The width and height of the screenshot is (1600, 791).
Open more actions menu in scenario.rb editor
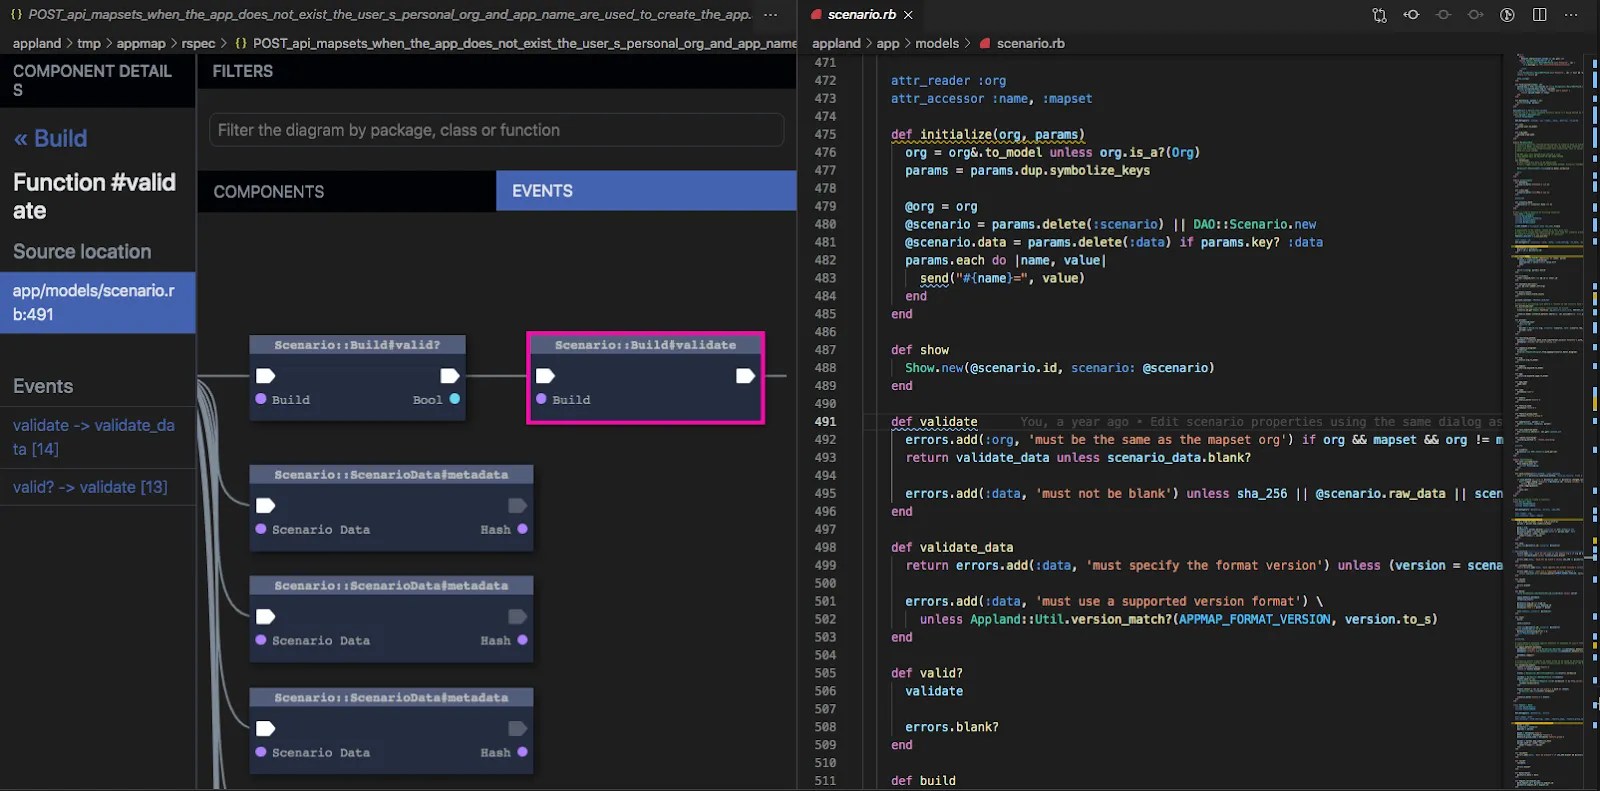[x=1571, y=15]
